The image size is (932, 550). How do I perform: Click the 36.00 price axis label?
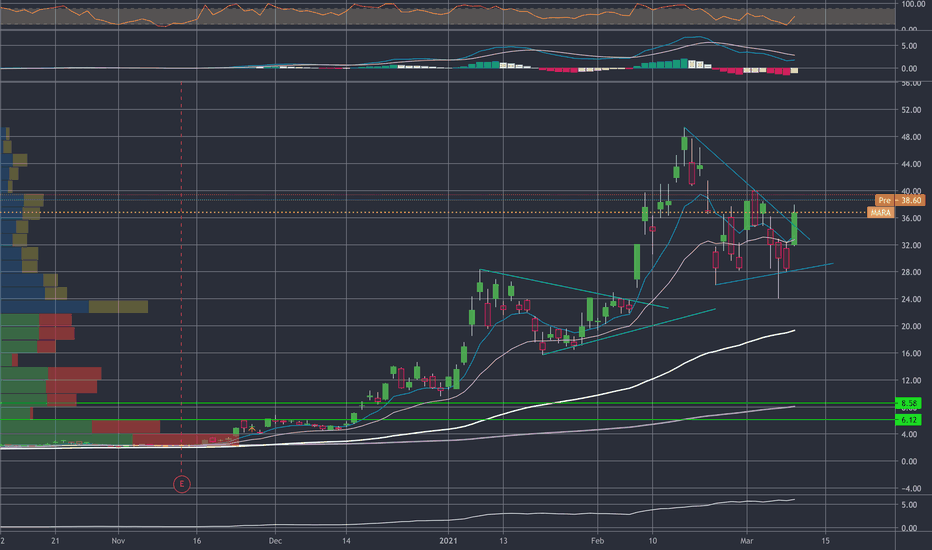[911, 218]
